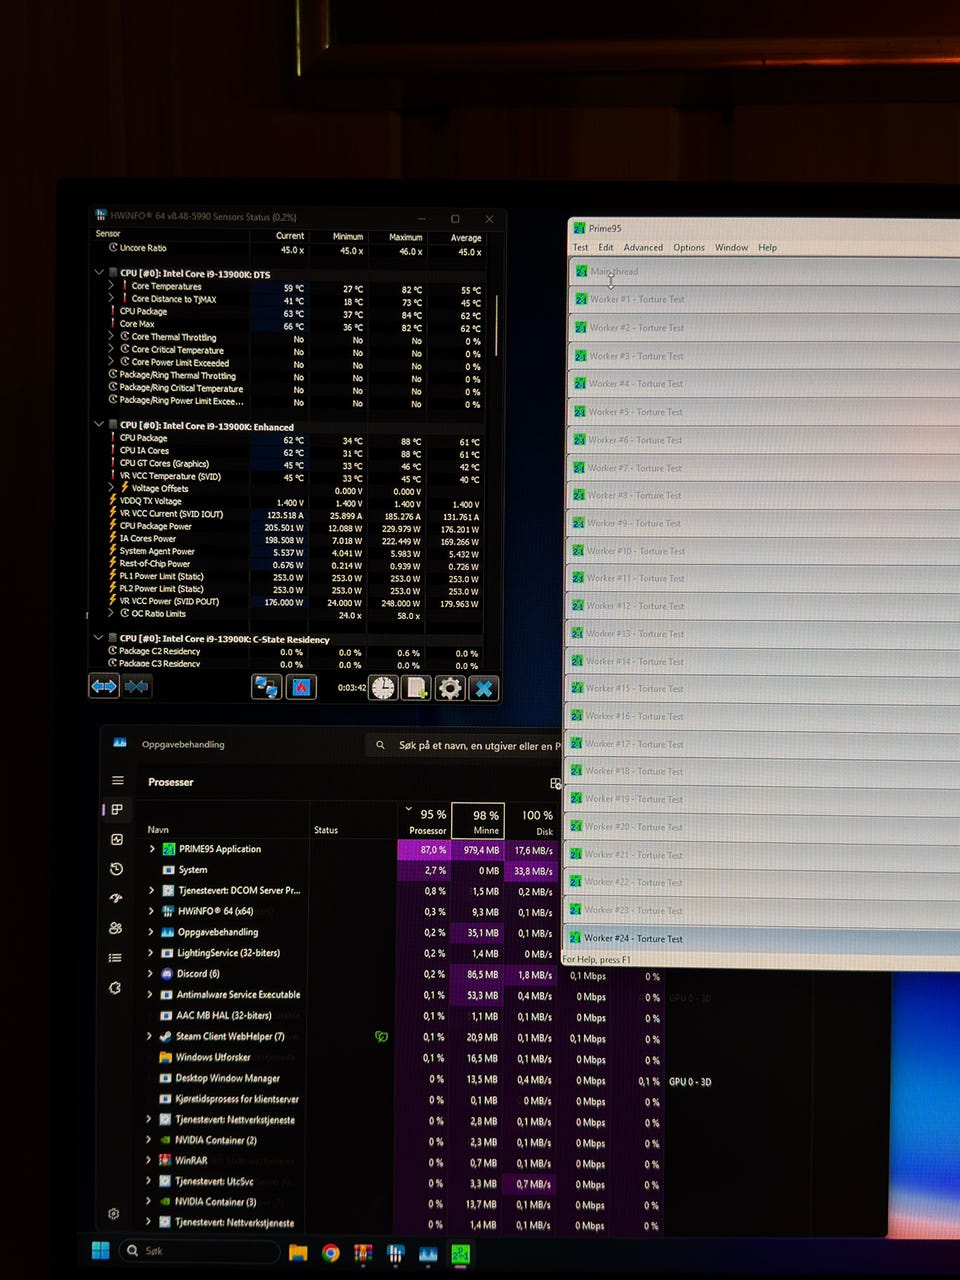Image resolution: width=960 pixels, height=1280 pixels.
Task: Expand HWiNFO 64 (x64) process group
Action: point(151,911)
